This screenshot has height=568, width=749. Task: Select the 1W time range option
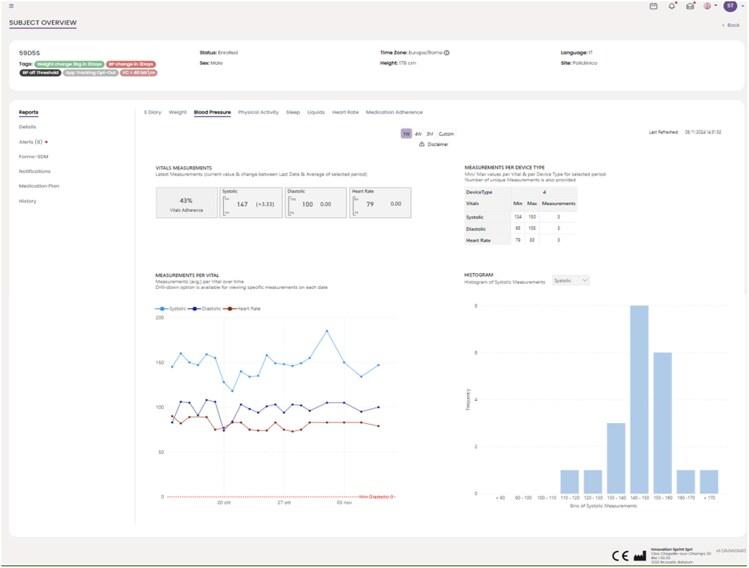(406, 133)
